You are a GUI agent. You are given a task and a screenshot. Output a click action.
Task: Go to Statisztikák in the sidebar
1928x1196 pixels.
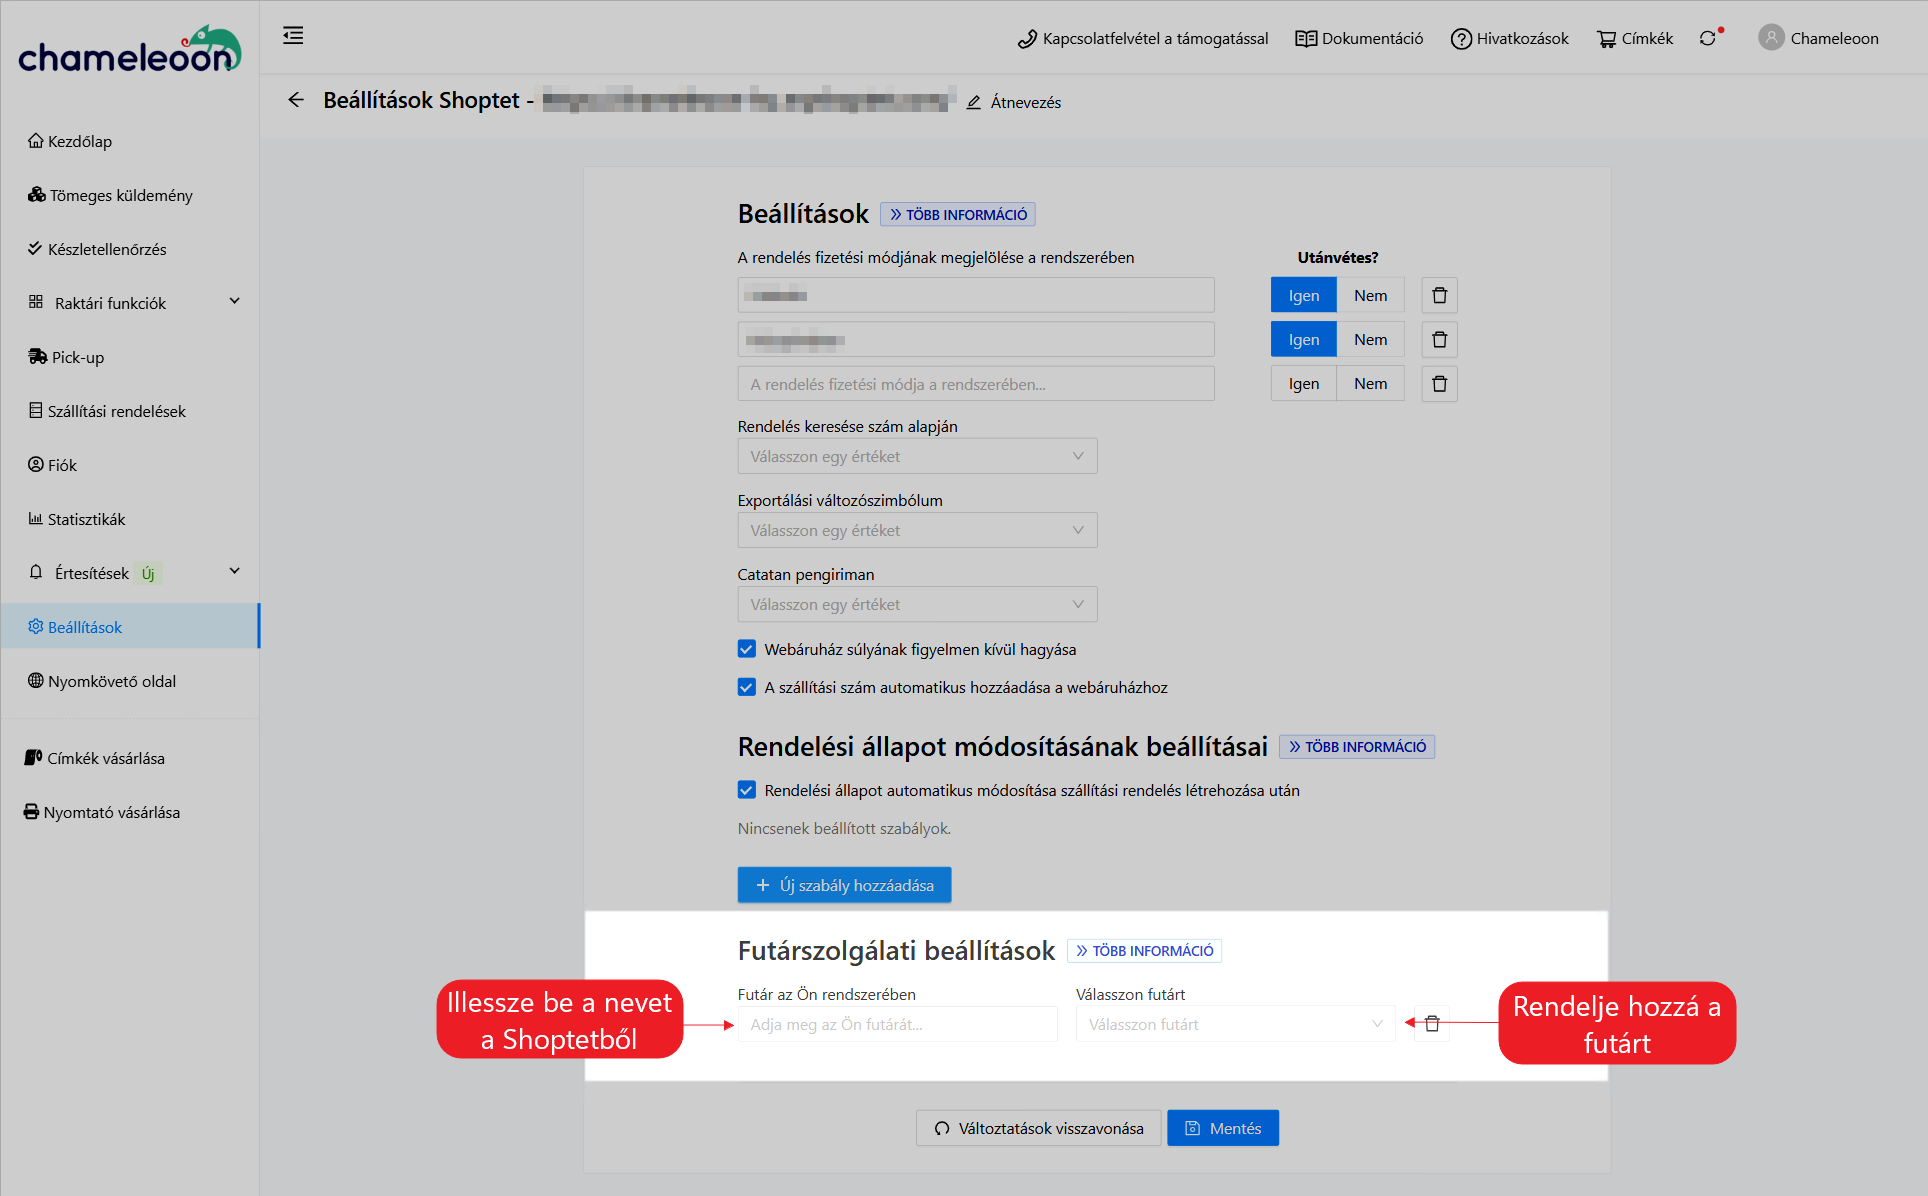[x=86, y=519]
